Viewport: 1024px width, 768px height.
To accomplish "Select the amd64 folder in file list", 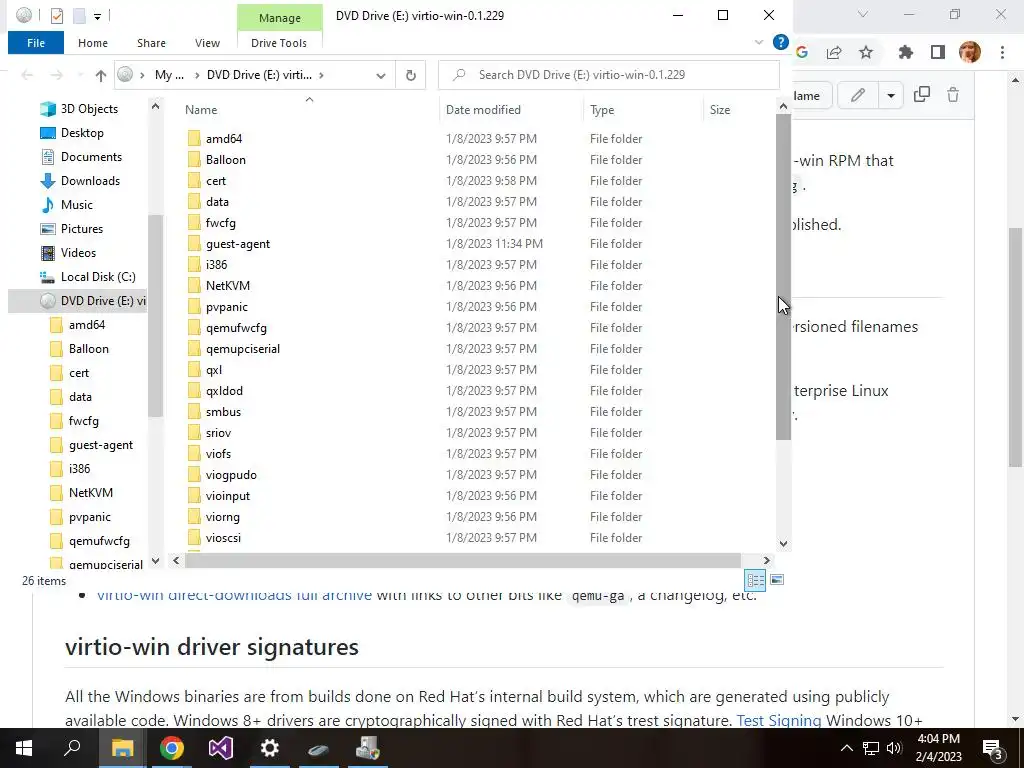I will [x=223, y=138].
